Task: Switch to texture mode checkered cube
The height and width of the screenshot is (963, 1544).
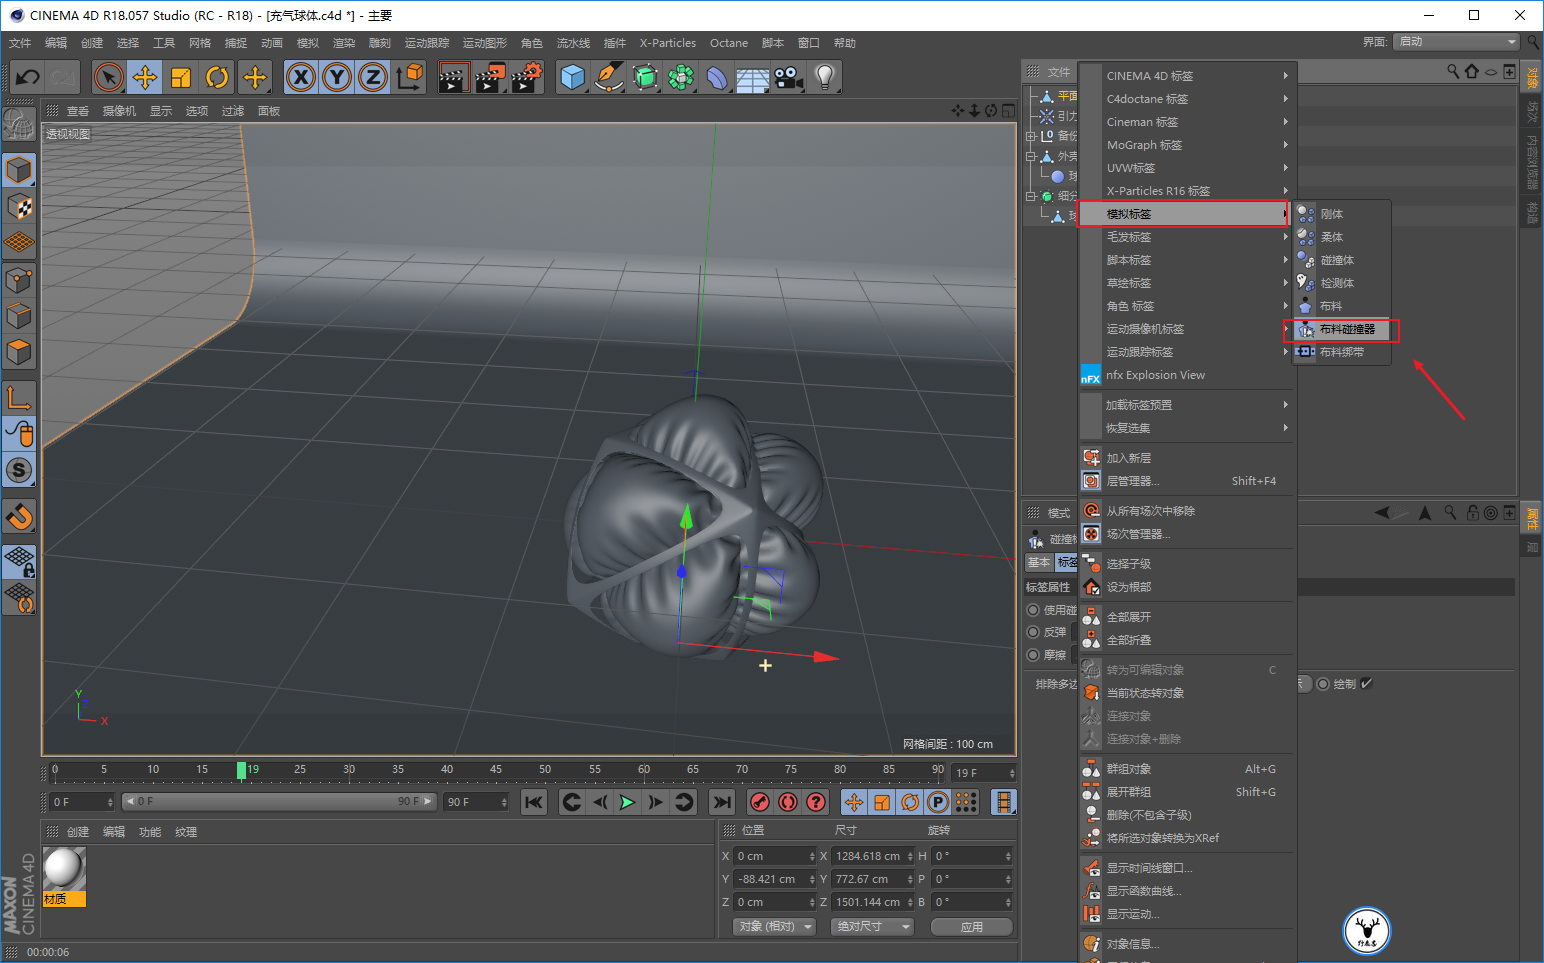Action: click(19, 206)
